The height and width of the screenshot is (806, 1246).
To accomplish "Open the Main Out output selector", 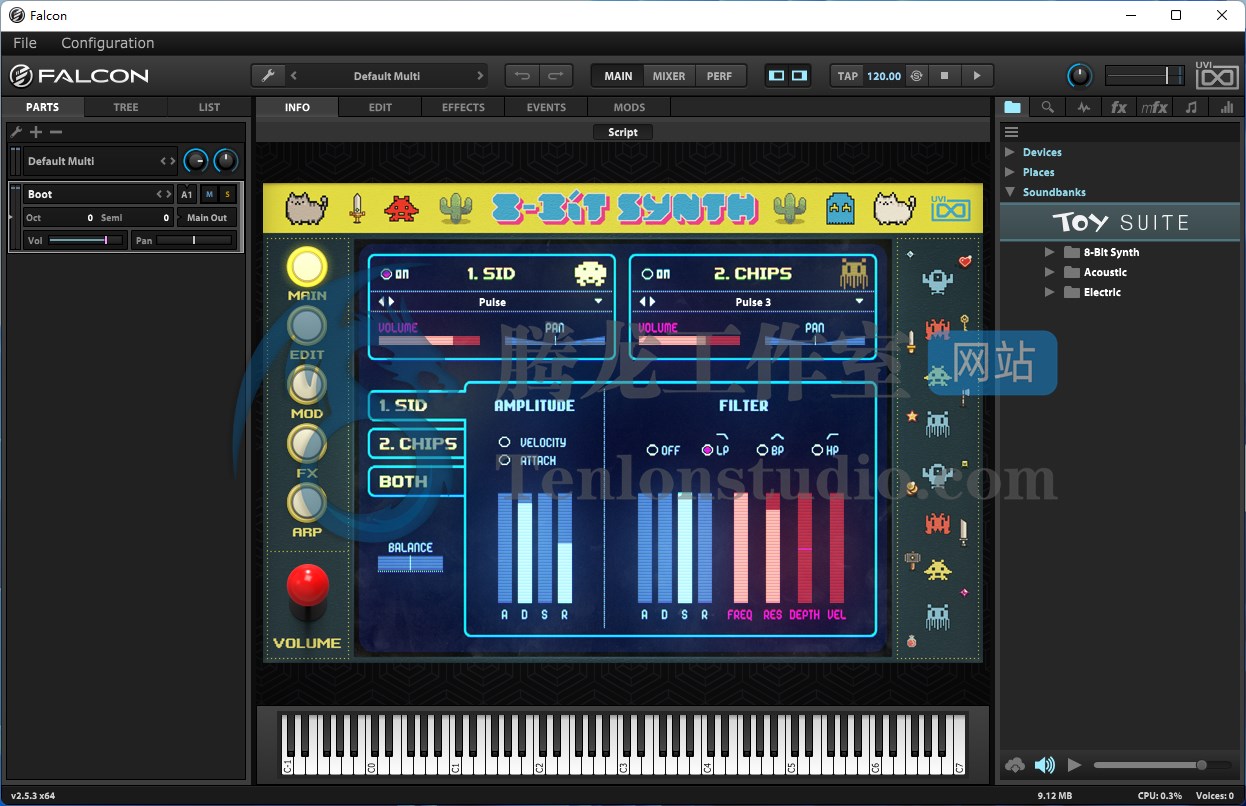I will click(x=207, y=217).
